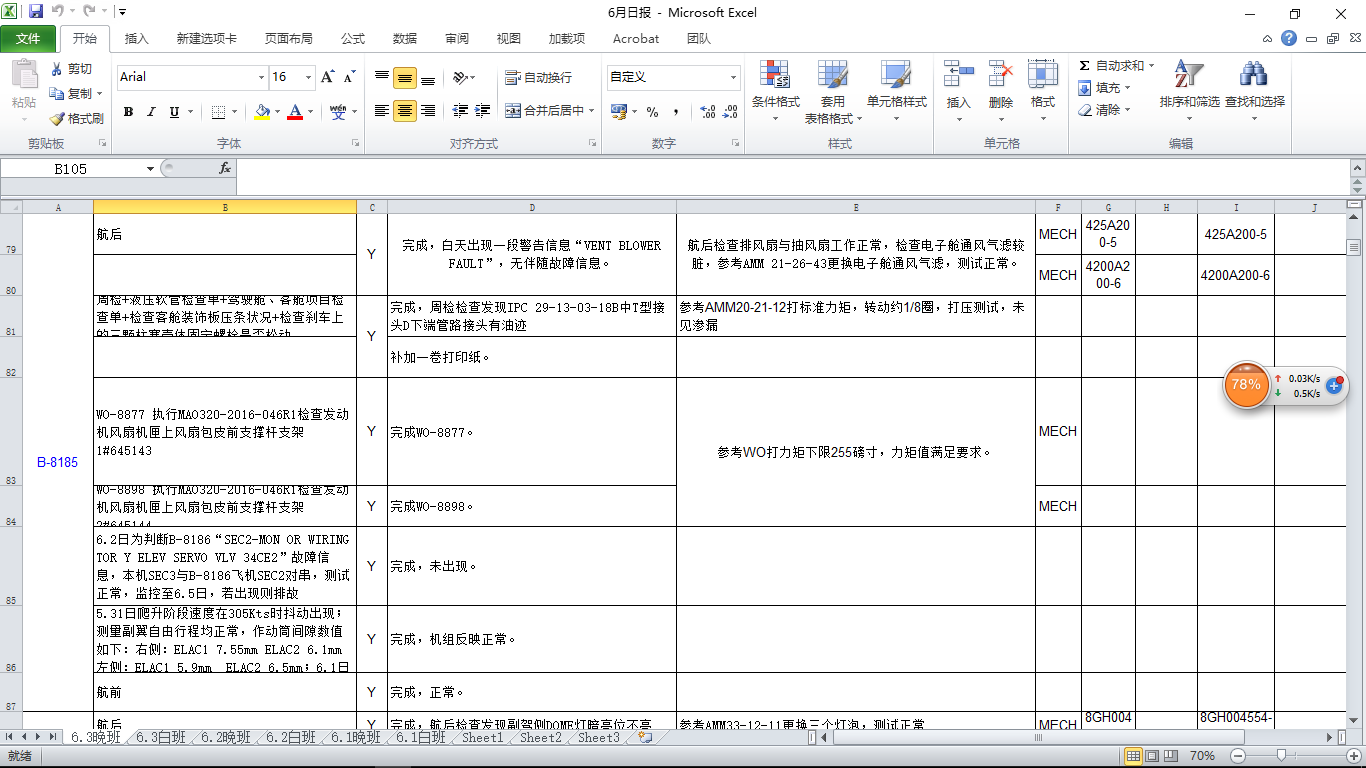Select middle vertical alignment
The width and height of the screenshot is (1366, 768).
[405, 77]
